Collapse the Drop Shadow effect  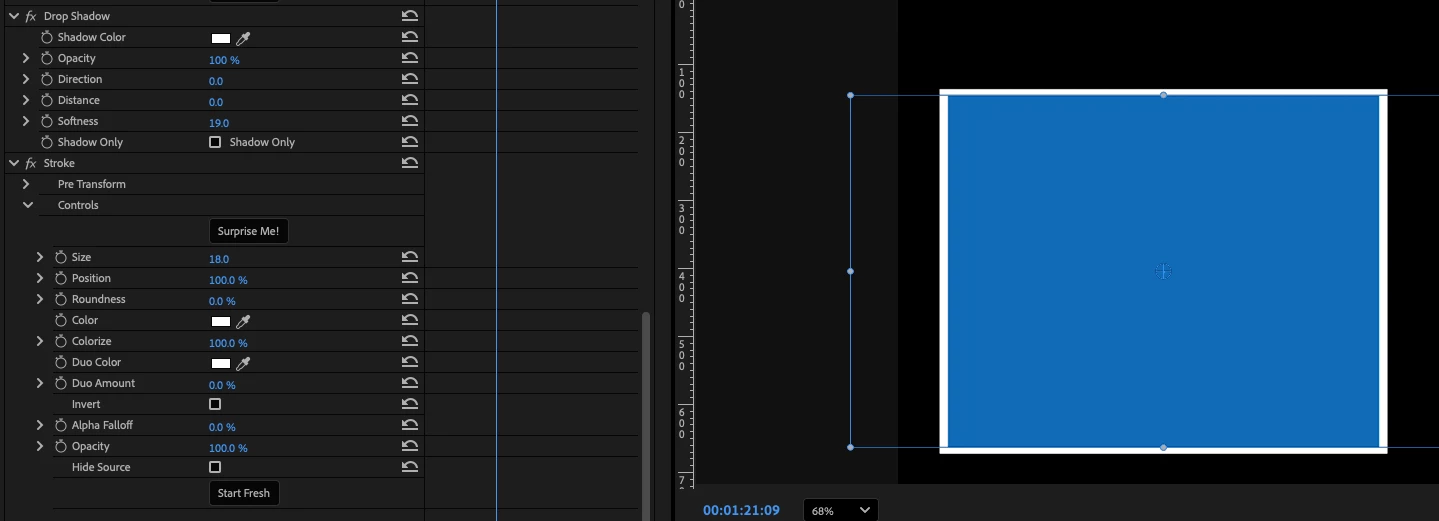13,16
